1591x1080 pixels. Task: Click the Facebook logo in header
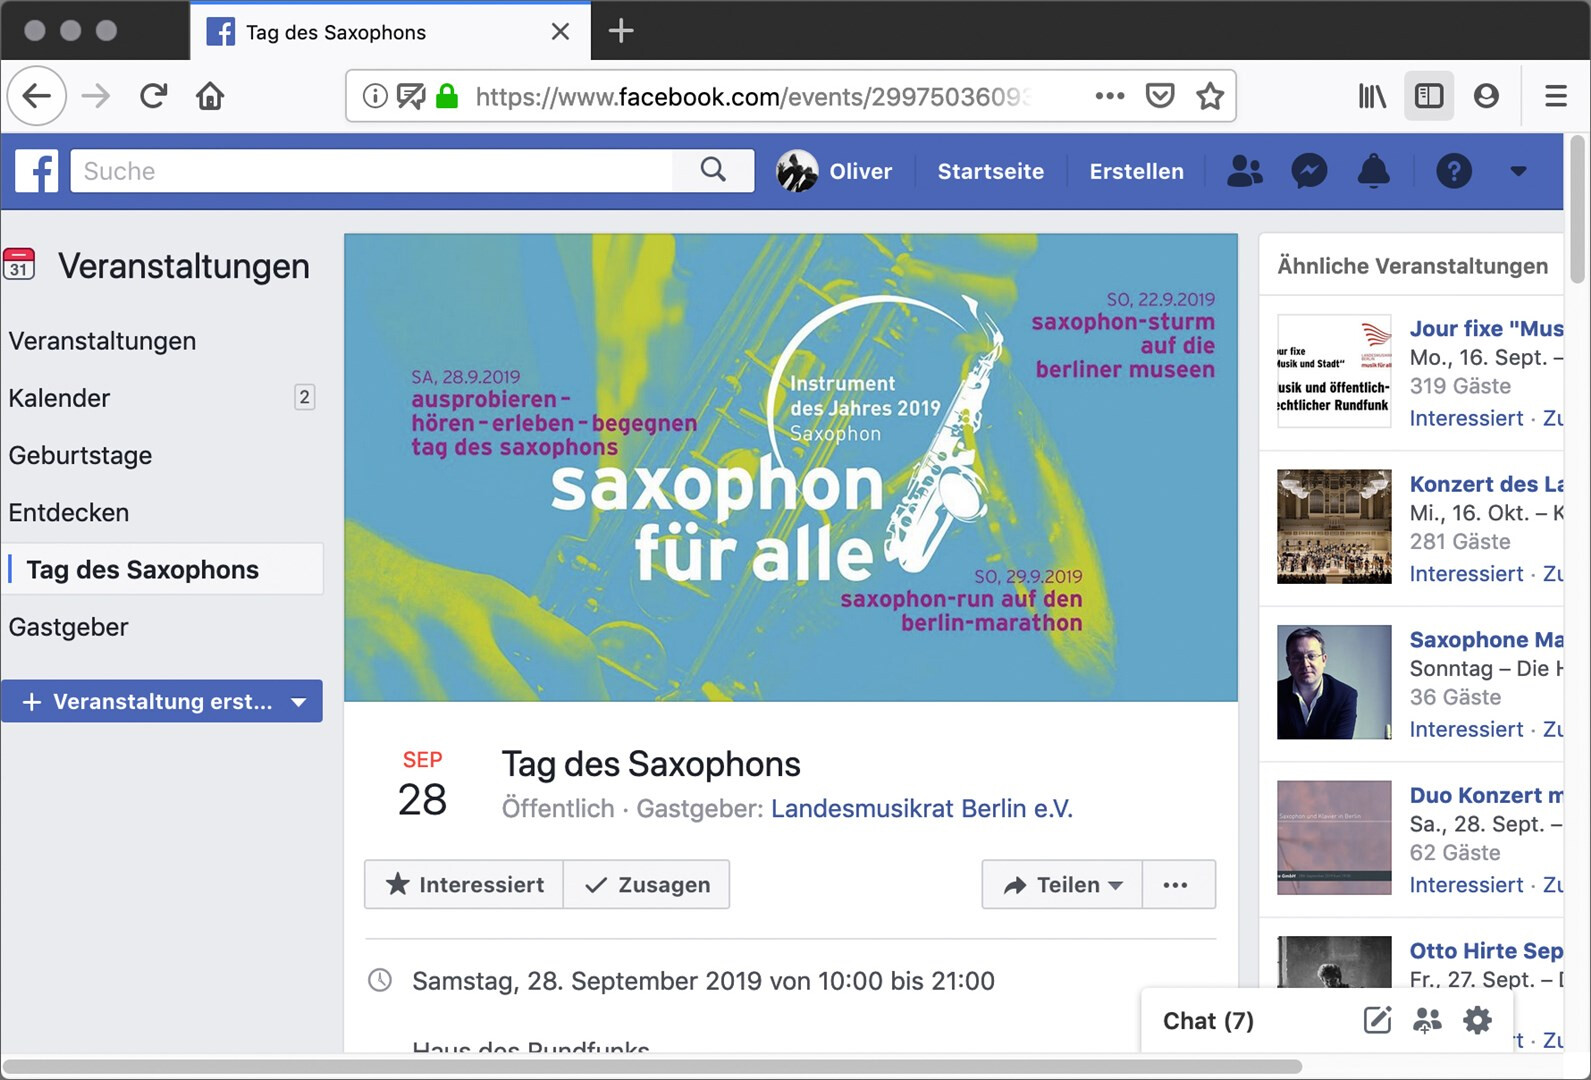point(37,171)
